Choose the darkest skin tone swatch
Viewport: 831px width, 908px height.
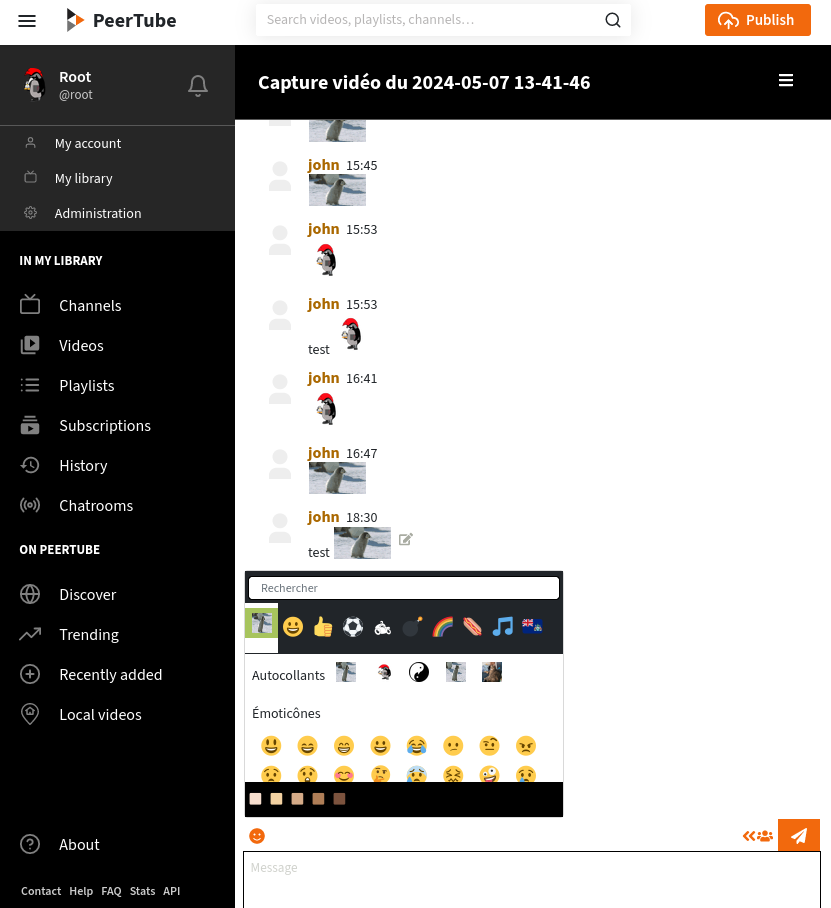[339, 799]
